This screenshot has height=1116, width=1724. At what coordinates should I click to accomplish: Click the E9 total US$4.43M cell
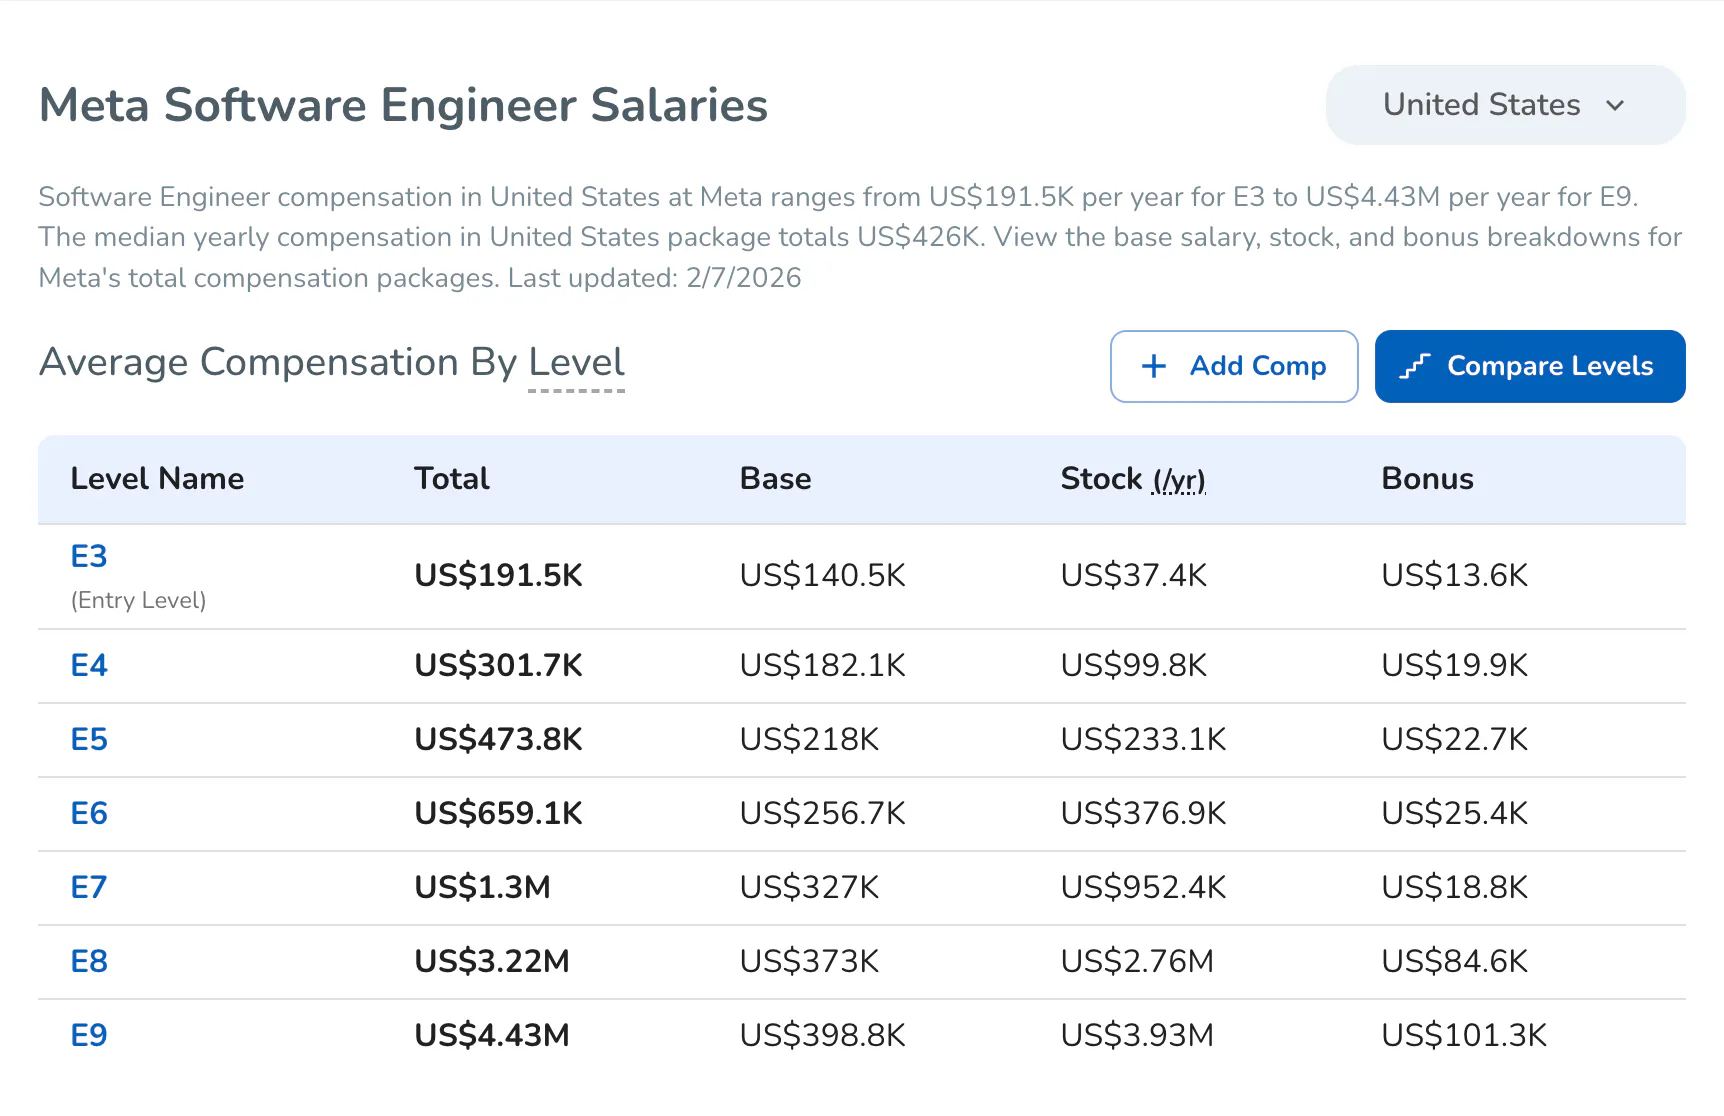click(x=492, y=1035)
